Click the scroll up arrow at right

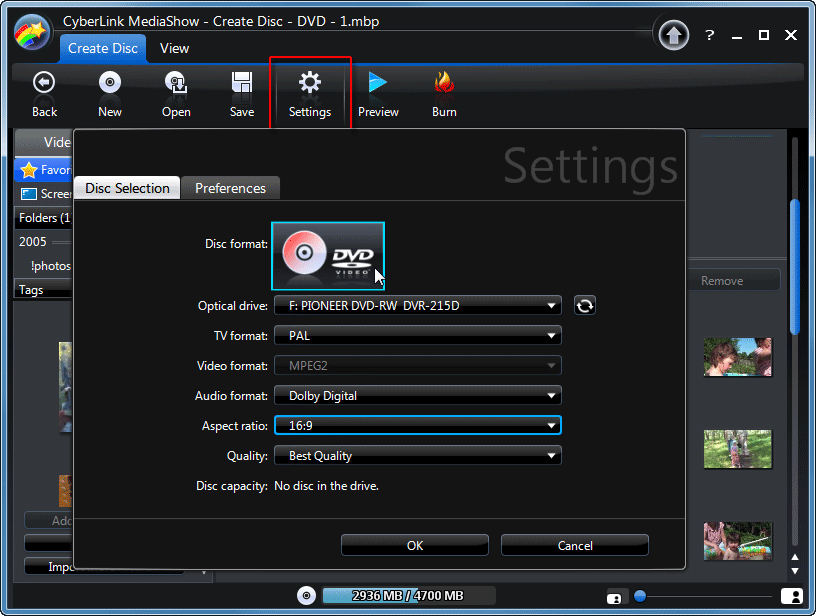(795, 557)
